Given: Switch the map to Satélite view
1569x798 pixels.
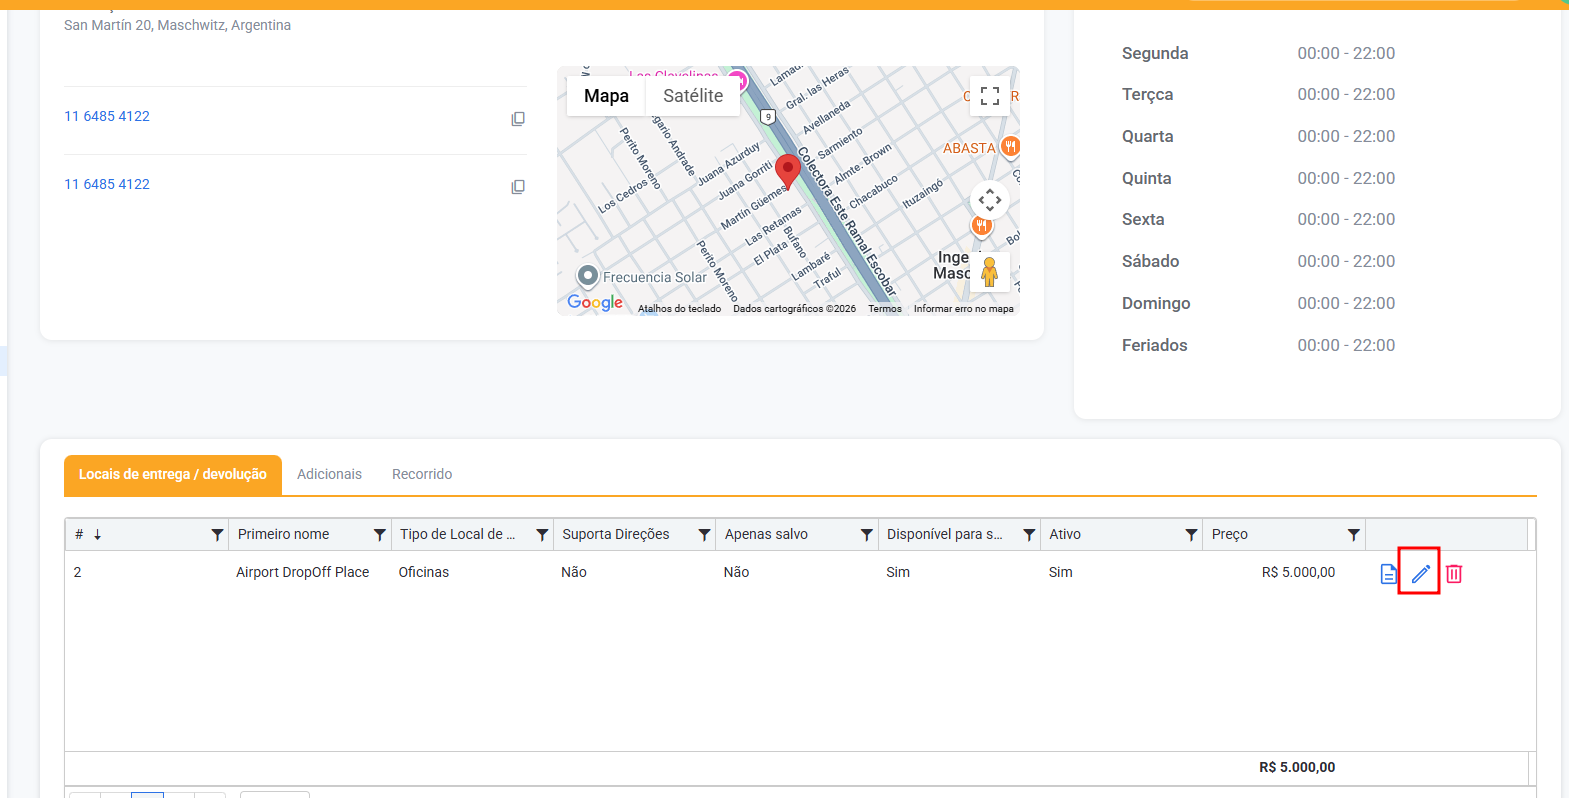Looking at the screenshot, I should tap(693, 96).
